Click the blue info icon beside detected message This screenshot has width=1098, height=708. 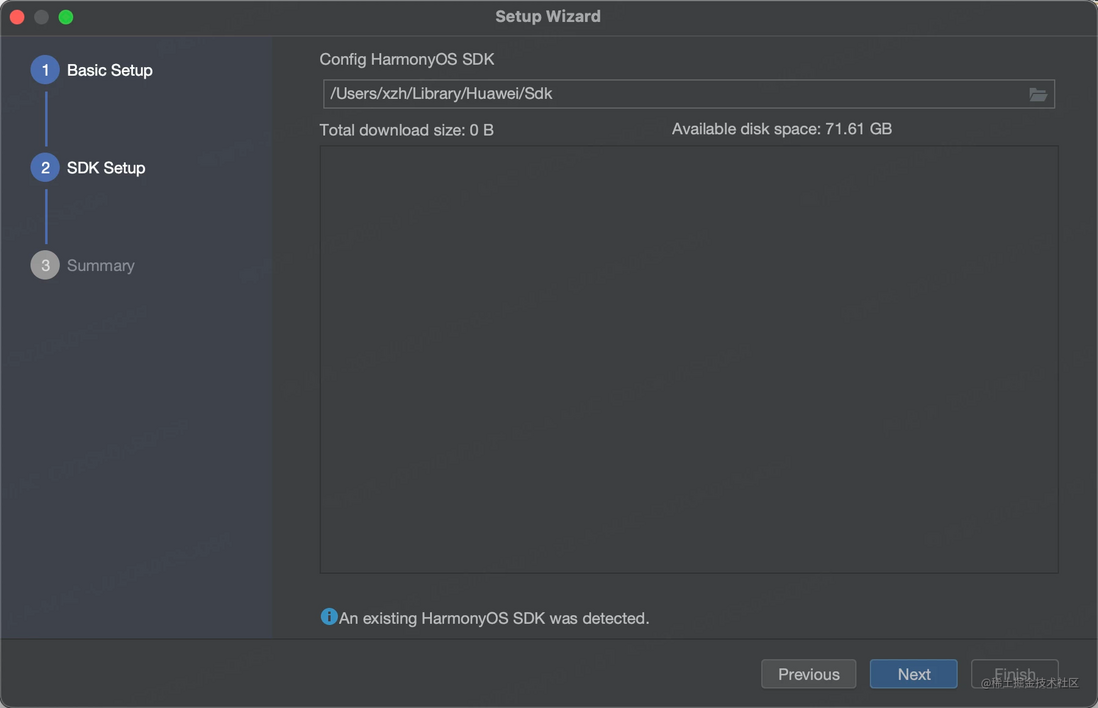328,616
